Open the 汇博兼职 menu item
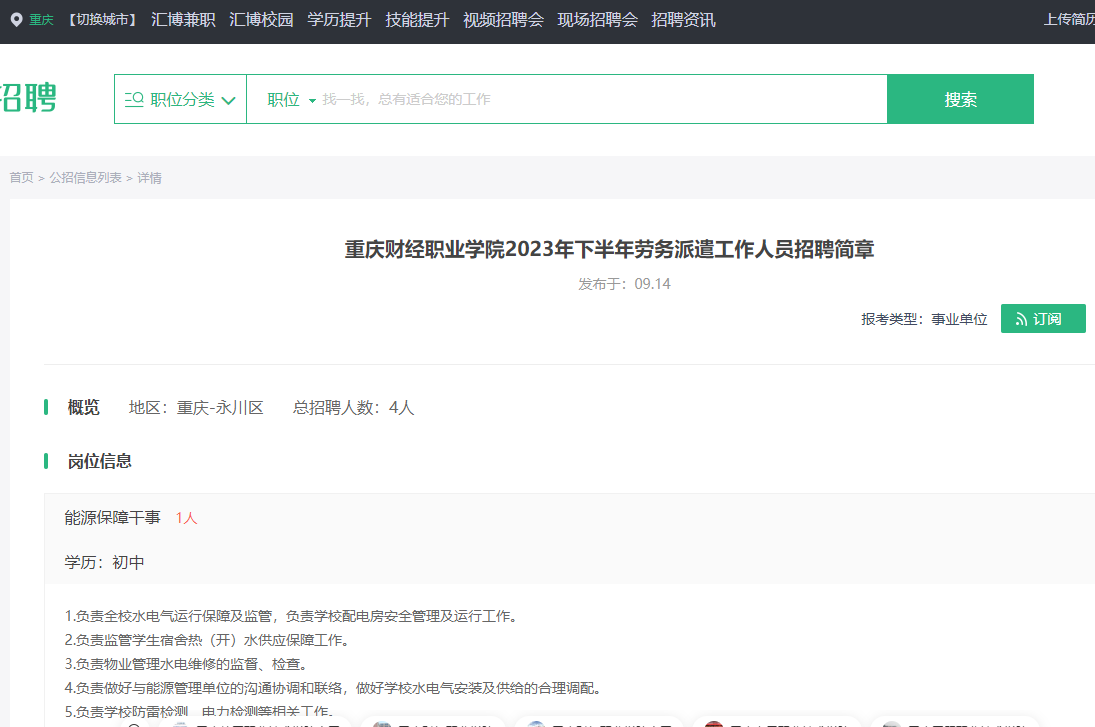The height and width of the screenshot is (727, 1095). tap(183, 20)
